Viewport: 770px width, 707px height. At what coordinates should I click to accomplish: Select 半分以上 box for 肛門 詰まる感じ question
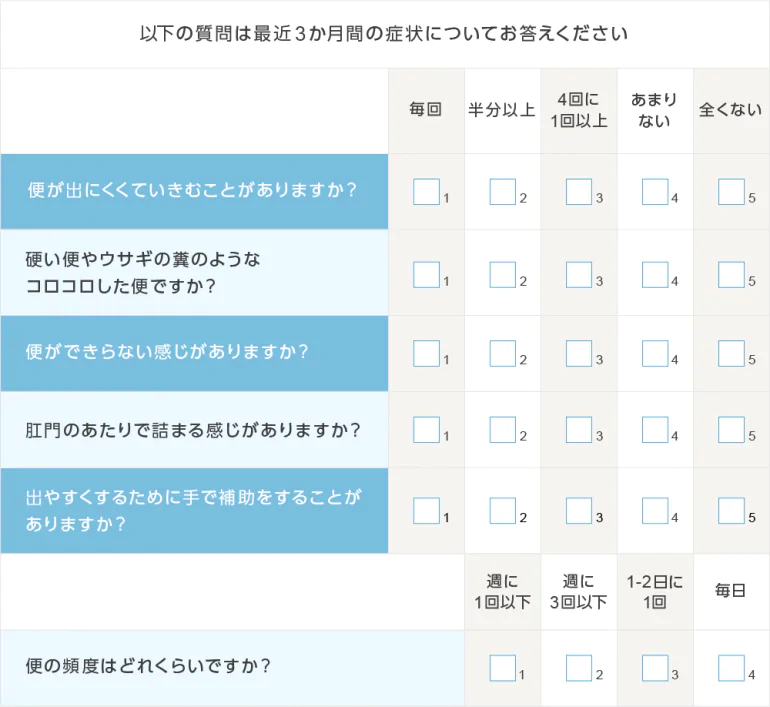[502, 430]
